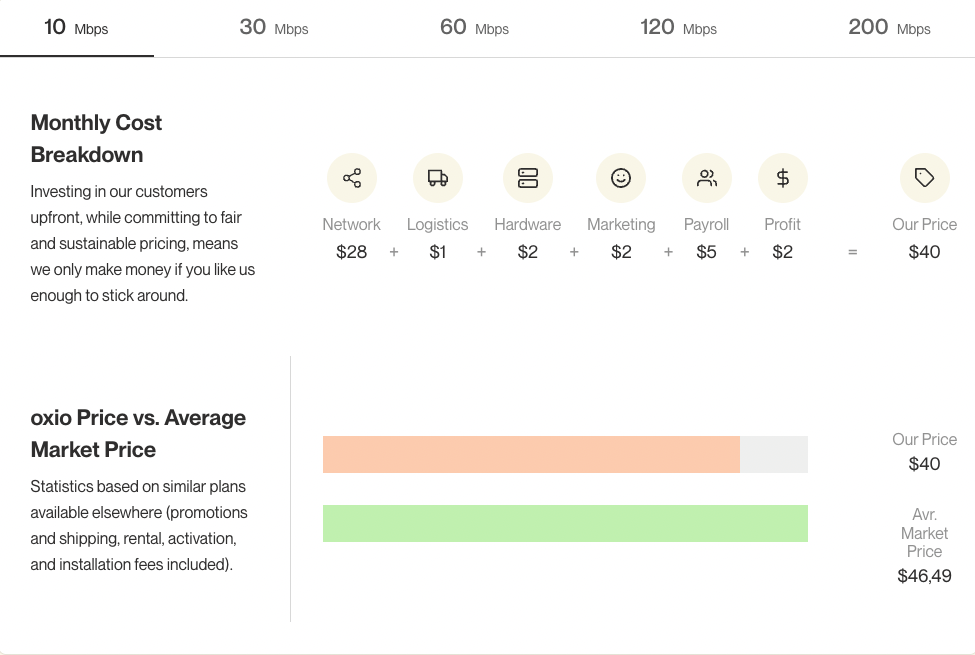This screenshot has width=975, height=655.
Task: Select the 200 Mbps plan tab
Action: tap(889, 27)
